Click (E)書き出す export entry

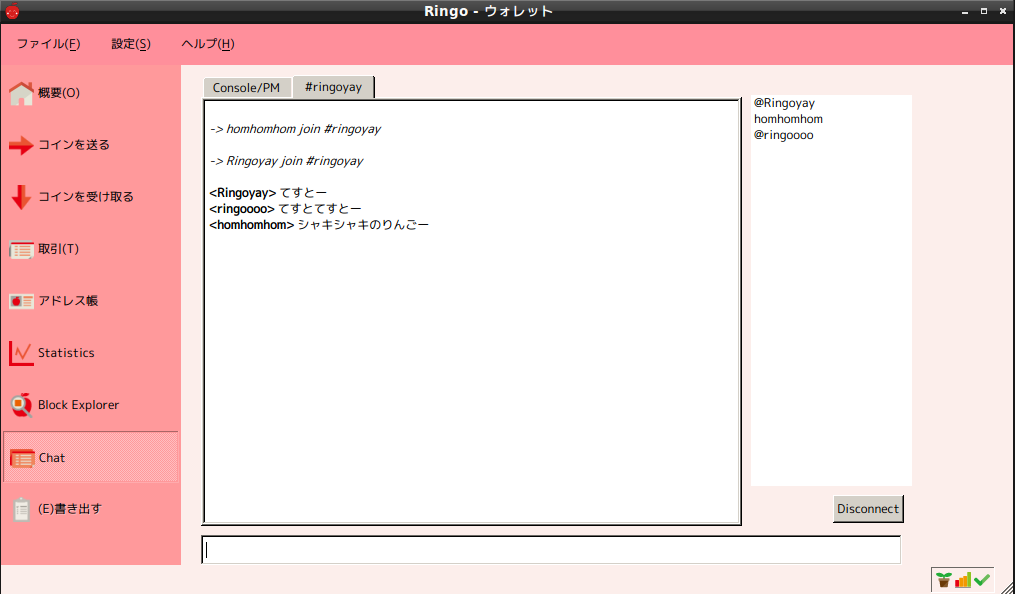91,509
